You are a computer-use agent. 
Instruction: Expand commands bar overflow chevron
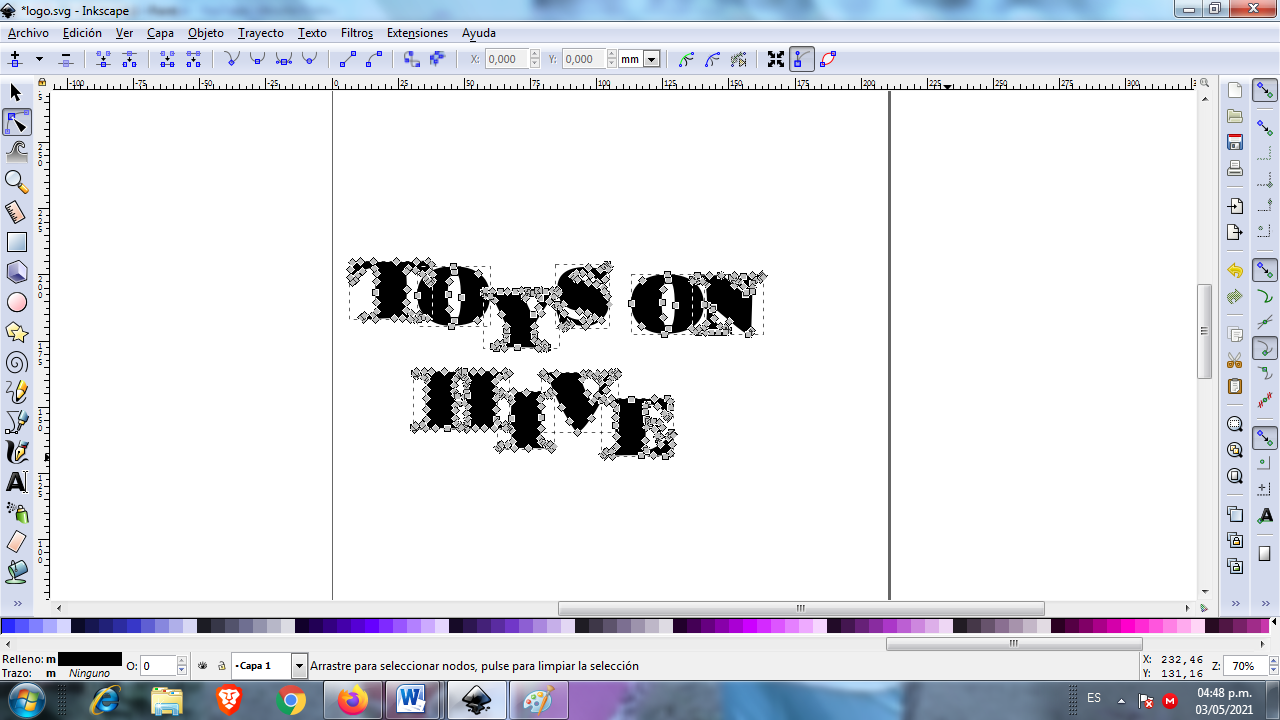(1235, 604)
